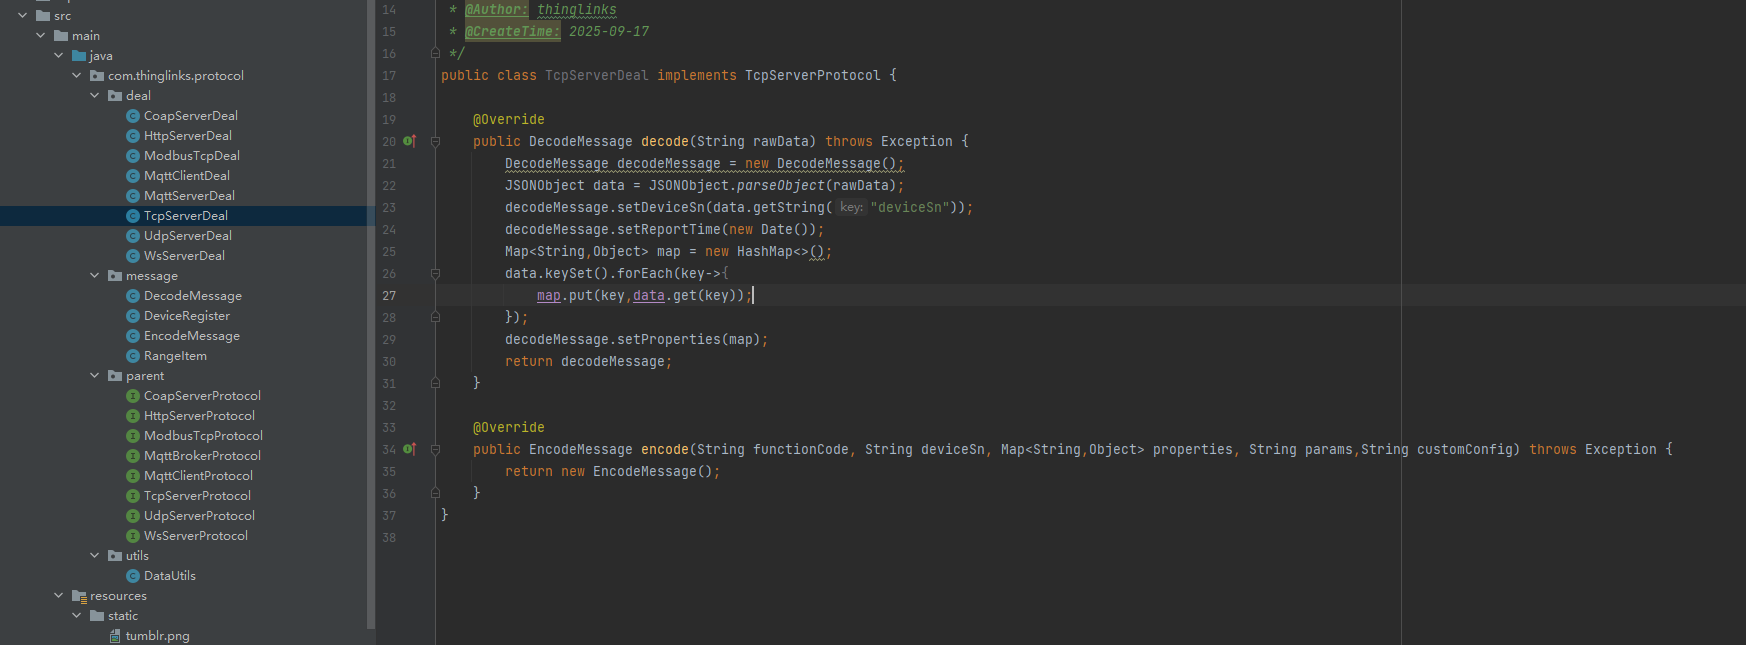Collapse the parent package folder
This screenshot has height=645, width=1746.
click(x=95, y=376)
